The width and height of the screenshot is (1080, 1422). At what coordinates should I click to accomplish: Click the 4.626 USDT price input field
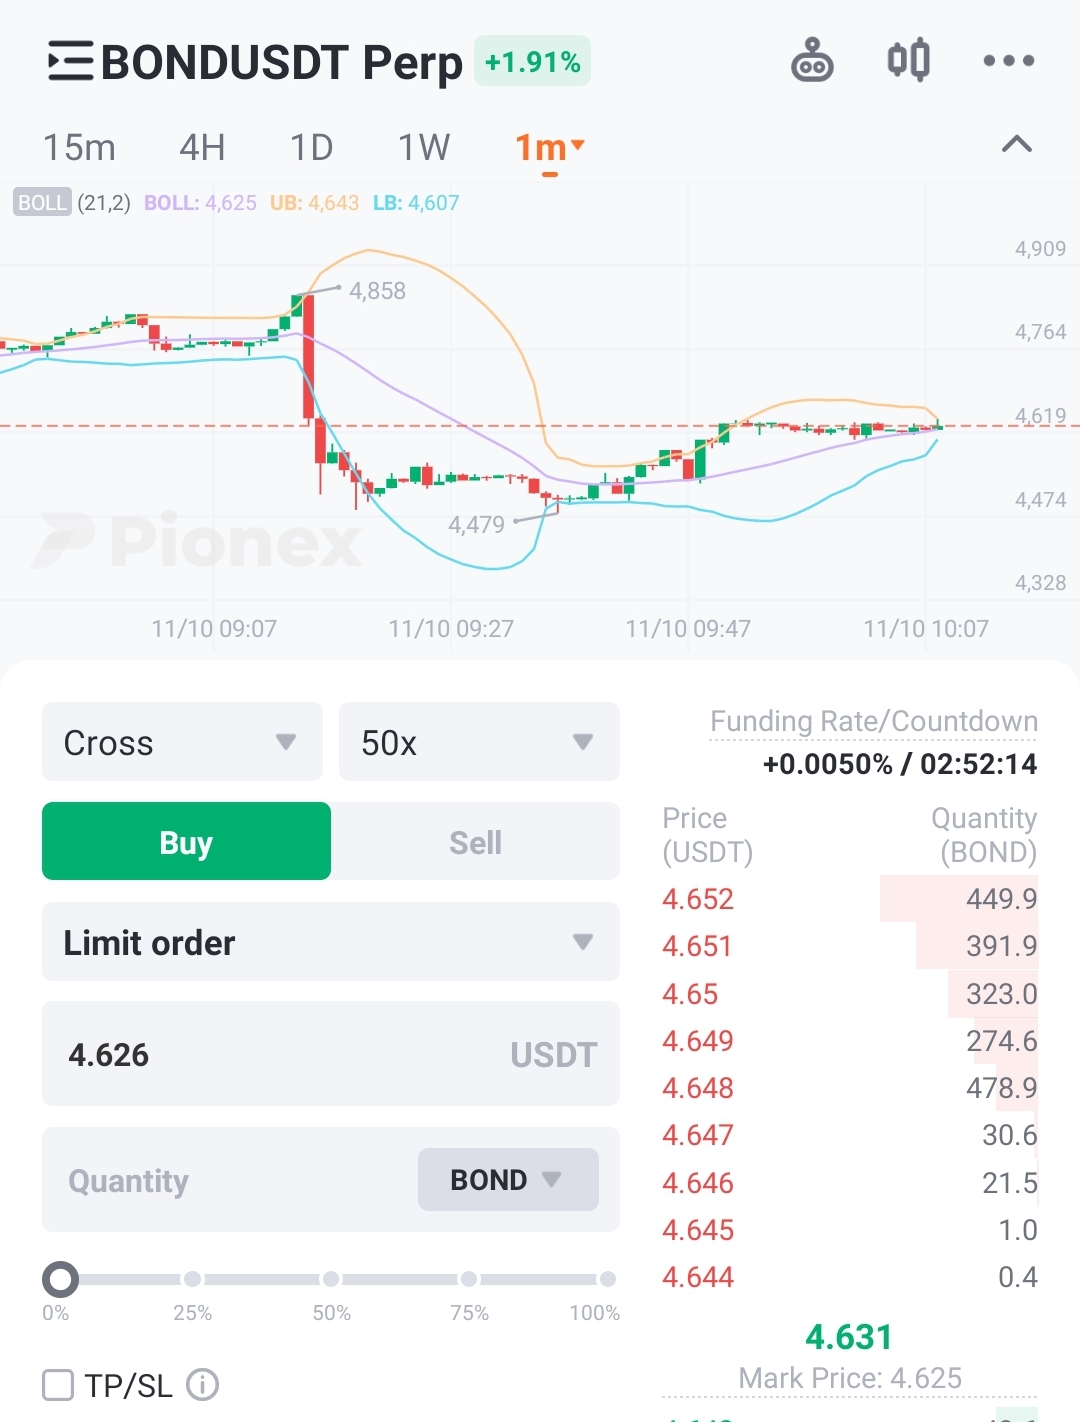331,1054
